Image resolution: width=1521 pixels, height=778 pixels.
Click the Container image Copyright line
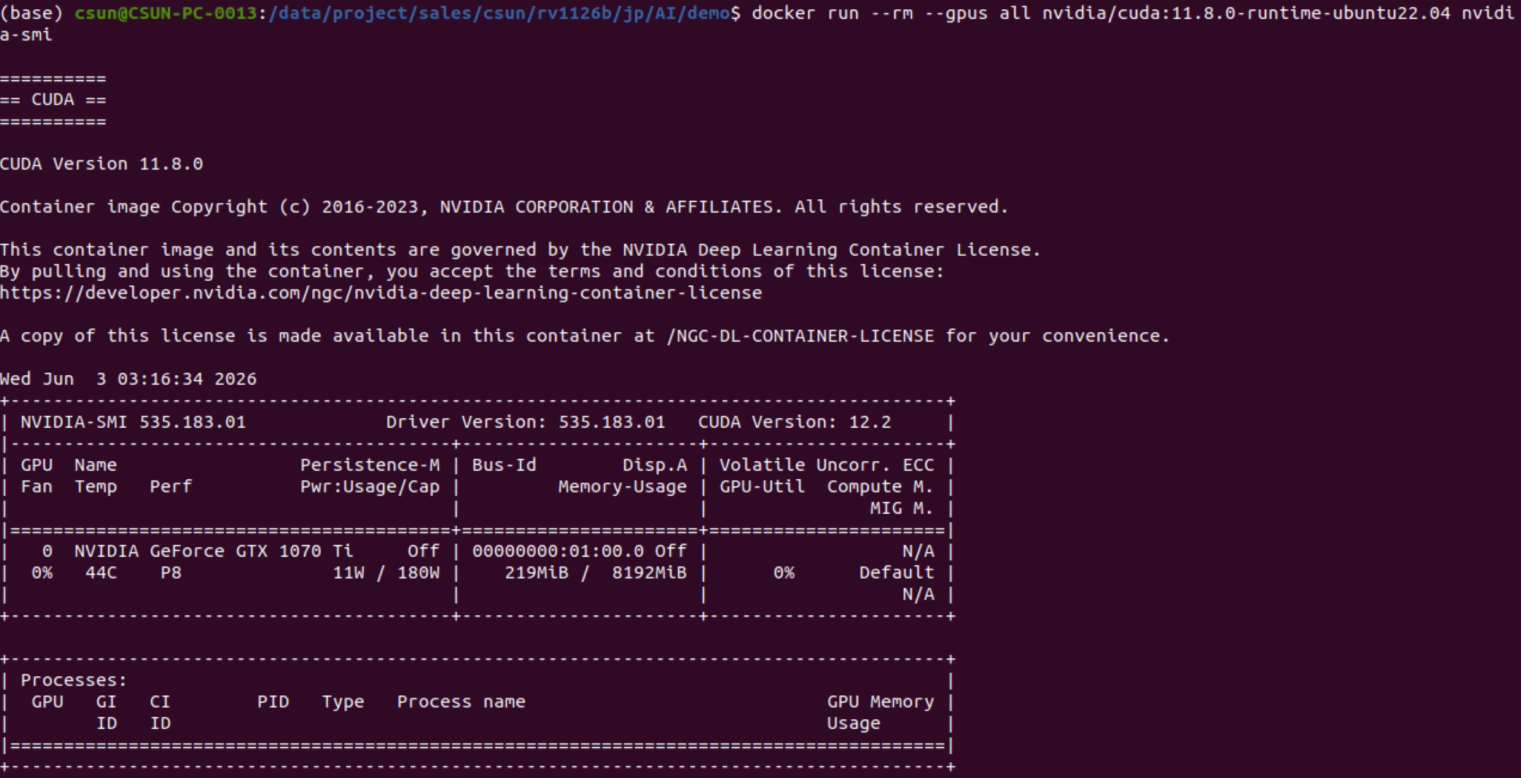[x=504, y=207]
